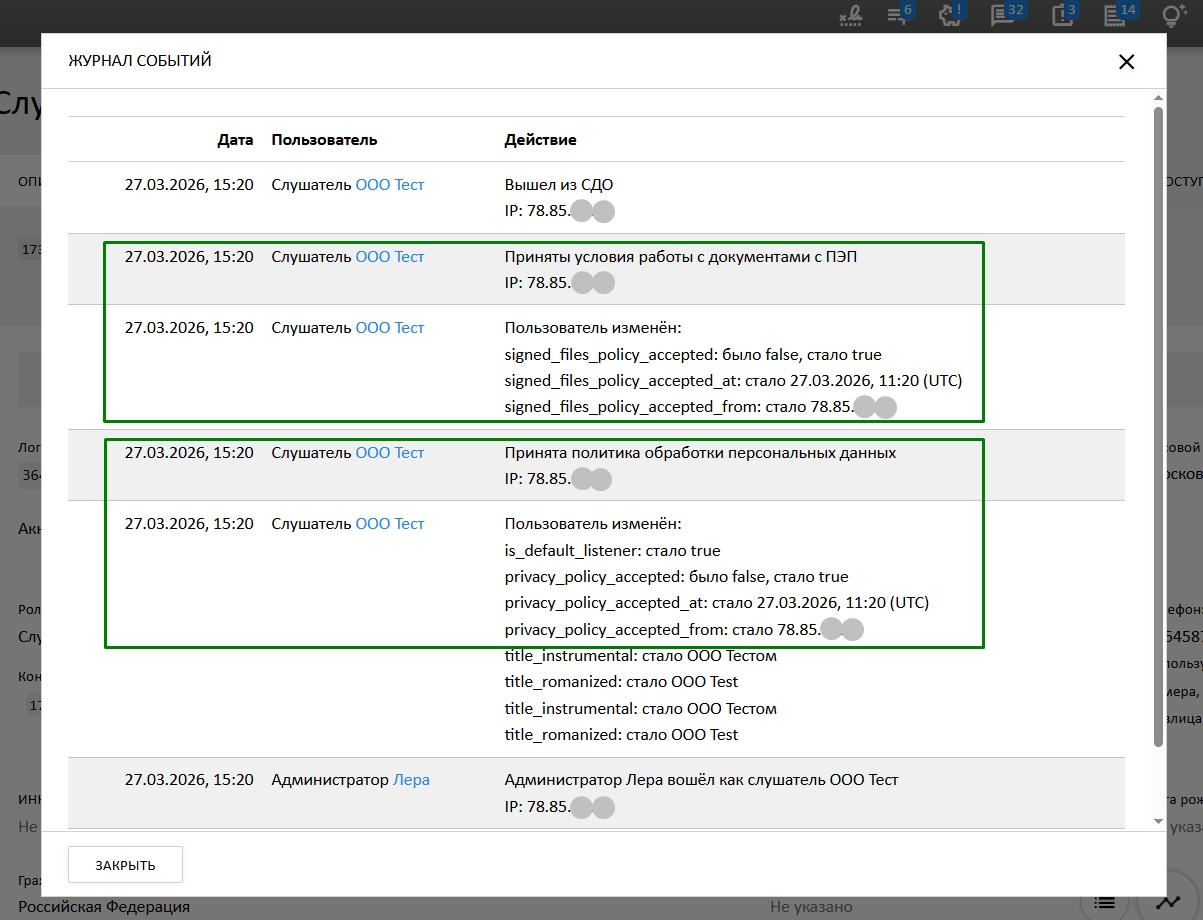1203x920 pixels.
Task: Click ООО Тест link in ПЭП conditions row
Action: coord(390,257)
